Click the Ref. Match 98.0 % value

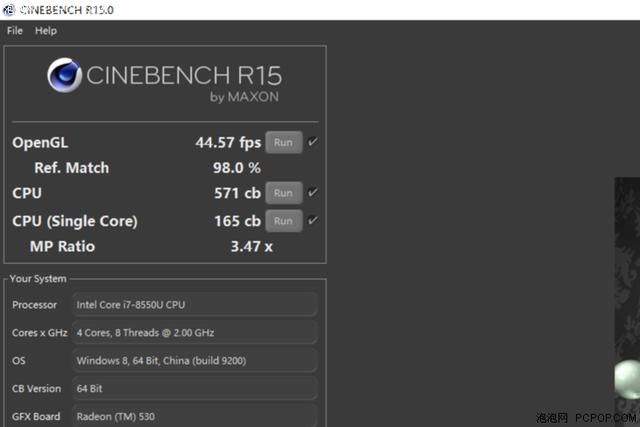237,168
